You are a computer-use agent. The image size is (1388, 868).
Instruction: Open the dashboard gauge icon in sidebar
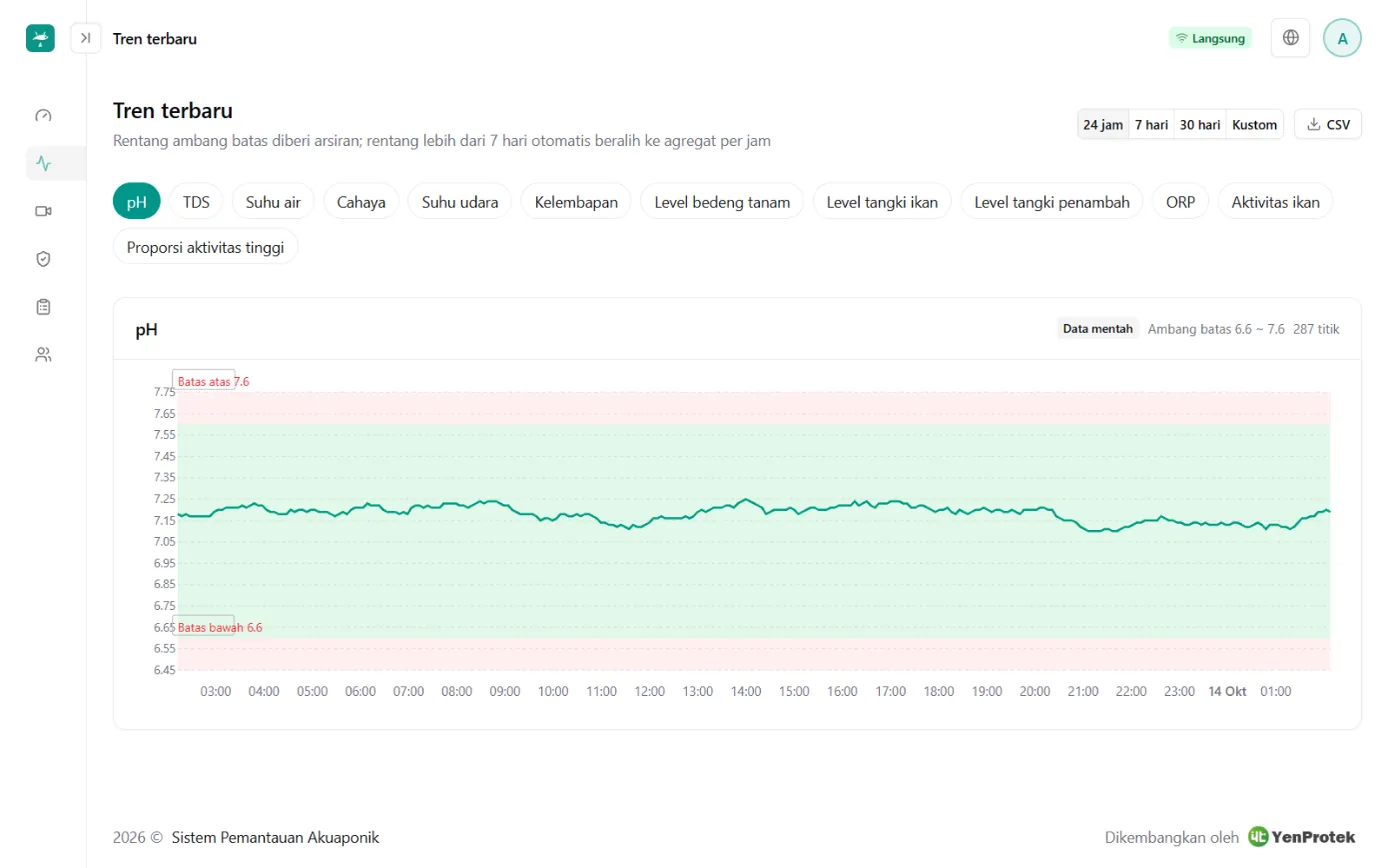tap(43, 115)
